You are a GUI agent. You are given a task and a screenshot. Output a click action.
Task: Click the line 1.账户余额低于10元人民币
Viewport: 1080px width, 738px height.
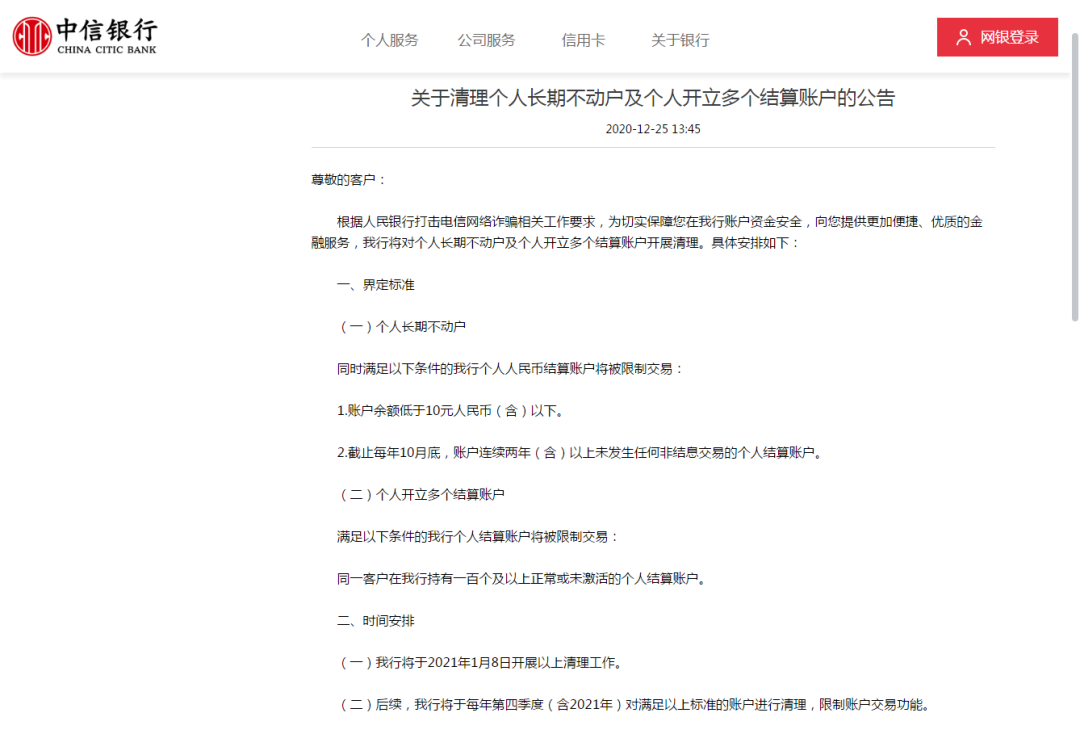click(x=450, y=411)
